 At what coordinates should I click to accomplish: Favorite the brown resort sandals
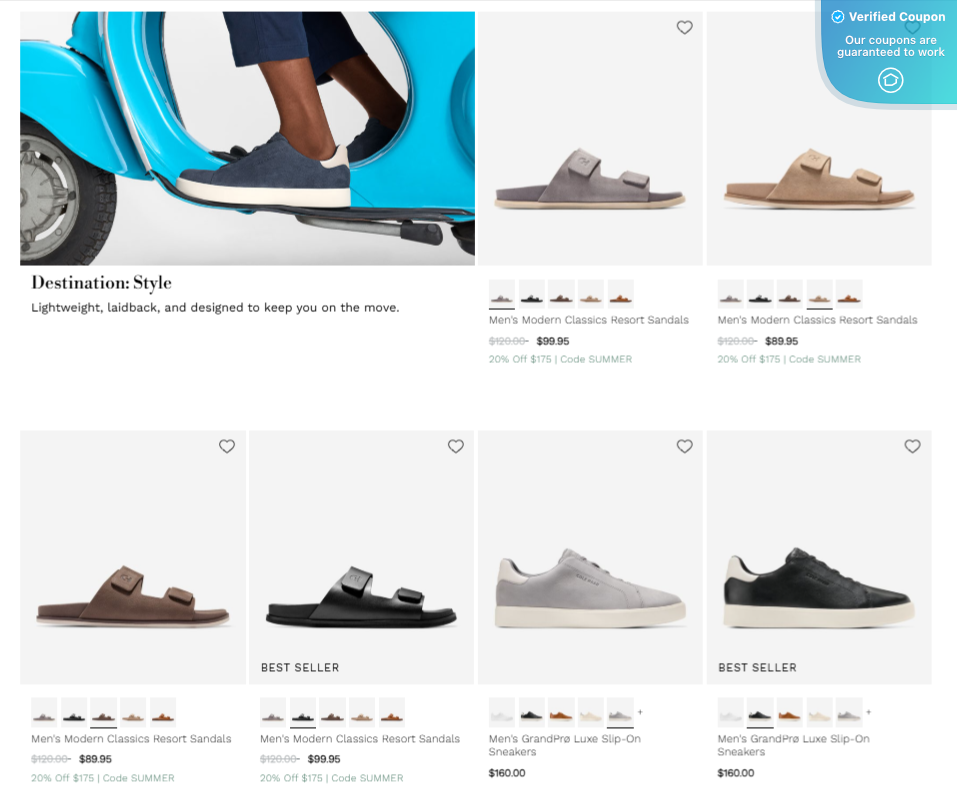click(226, 447)
